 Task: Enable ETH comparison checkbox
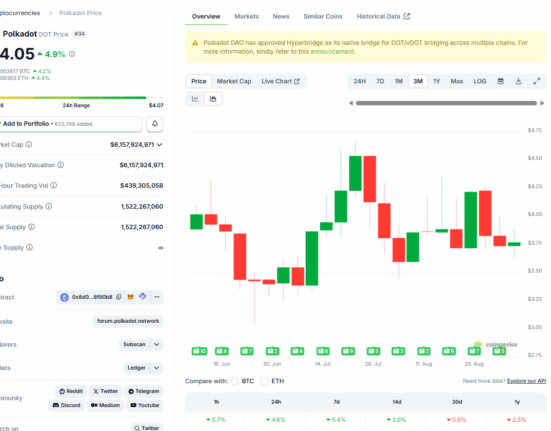pos(265,381)
